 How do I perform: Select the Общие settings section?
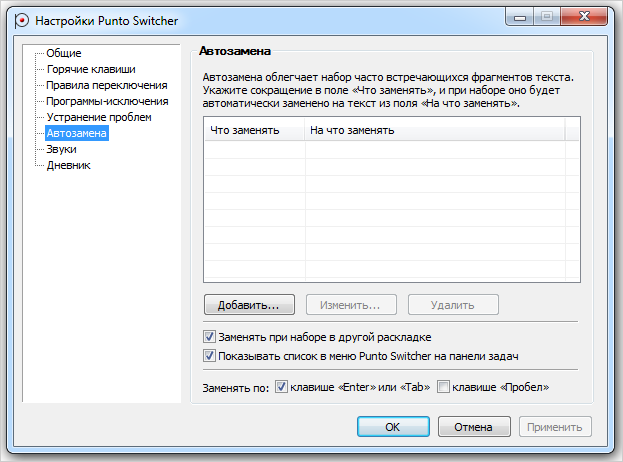pyautogui.click(x=64, y=53)
